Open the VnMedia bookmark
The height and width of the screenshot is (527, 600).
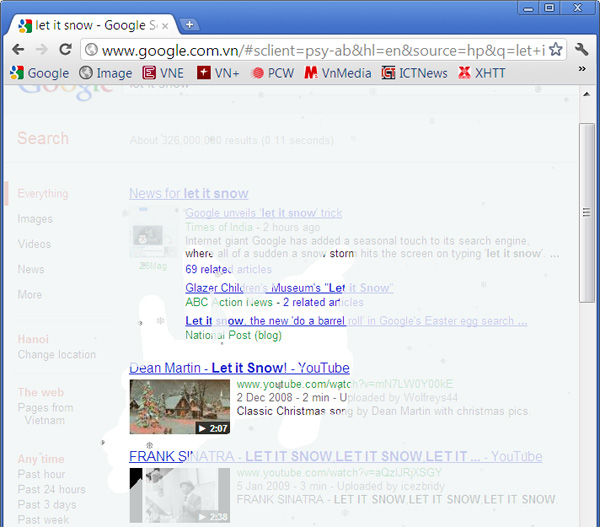click(x=338, y=73)
